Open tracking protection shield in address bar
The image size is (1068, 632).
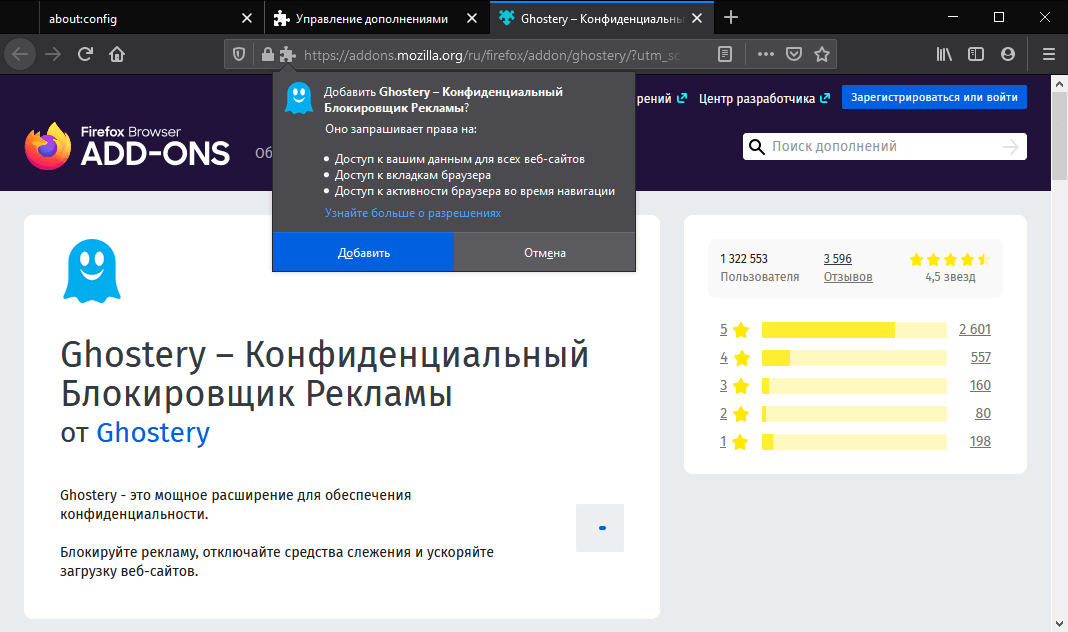239,54
